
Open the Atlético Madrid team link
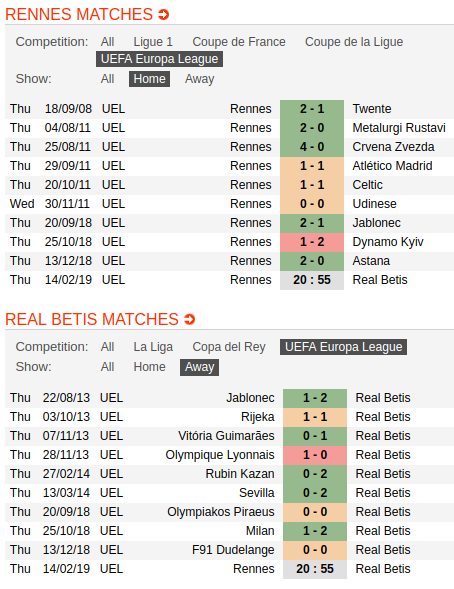(392, 166)
